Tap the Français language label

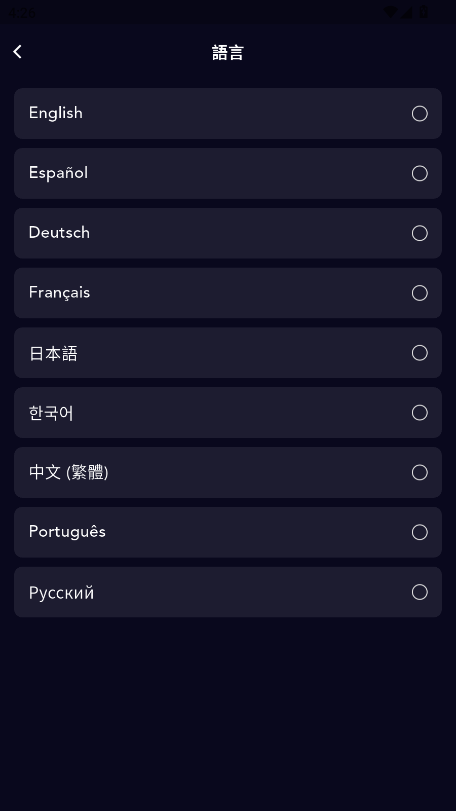tap(59, 293)
